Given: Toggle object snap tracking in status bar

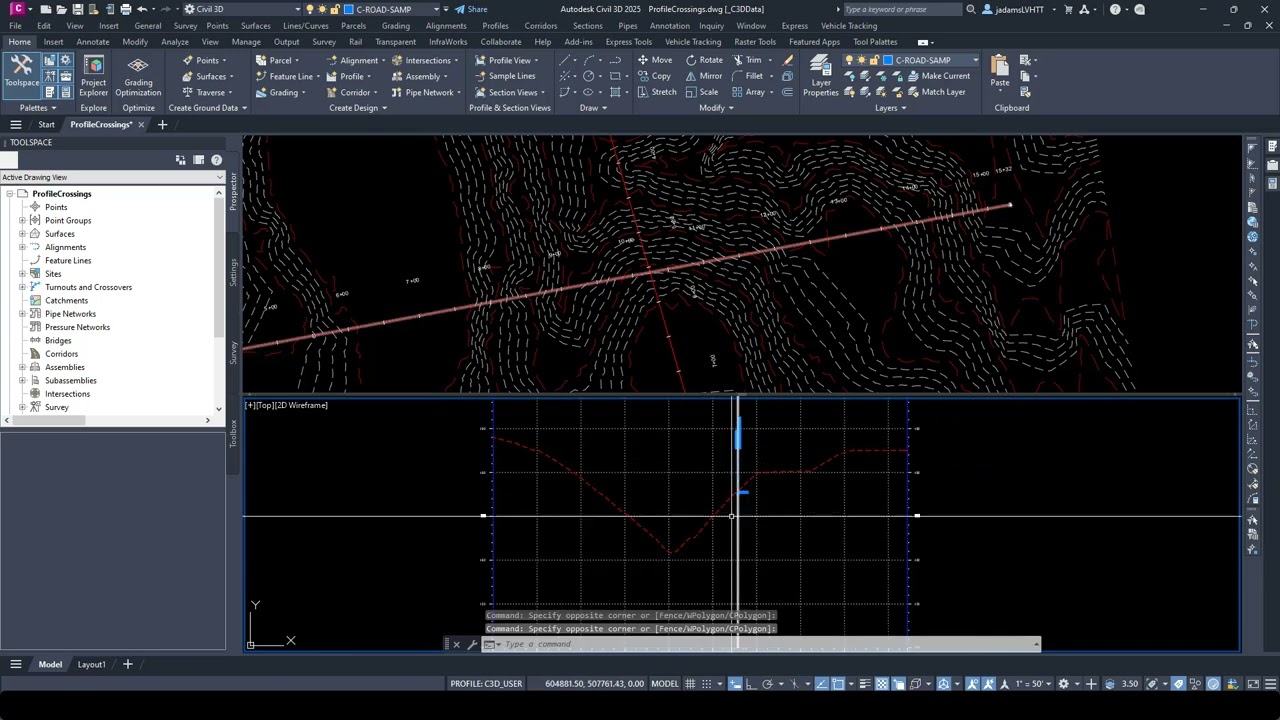Looking at the screenshot, I should [822, 684].
